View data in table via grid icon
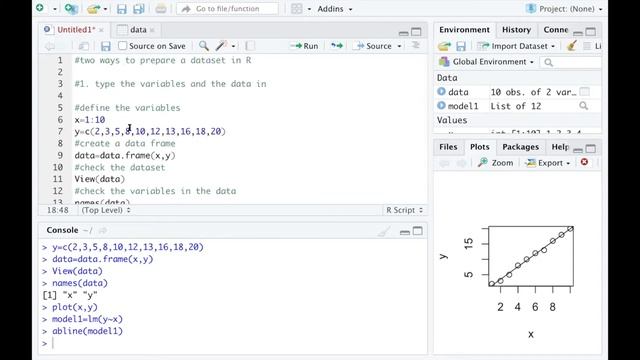The height and width of the screenshot is (360, 640). (x=584, y=91)
